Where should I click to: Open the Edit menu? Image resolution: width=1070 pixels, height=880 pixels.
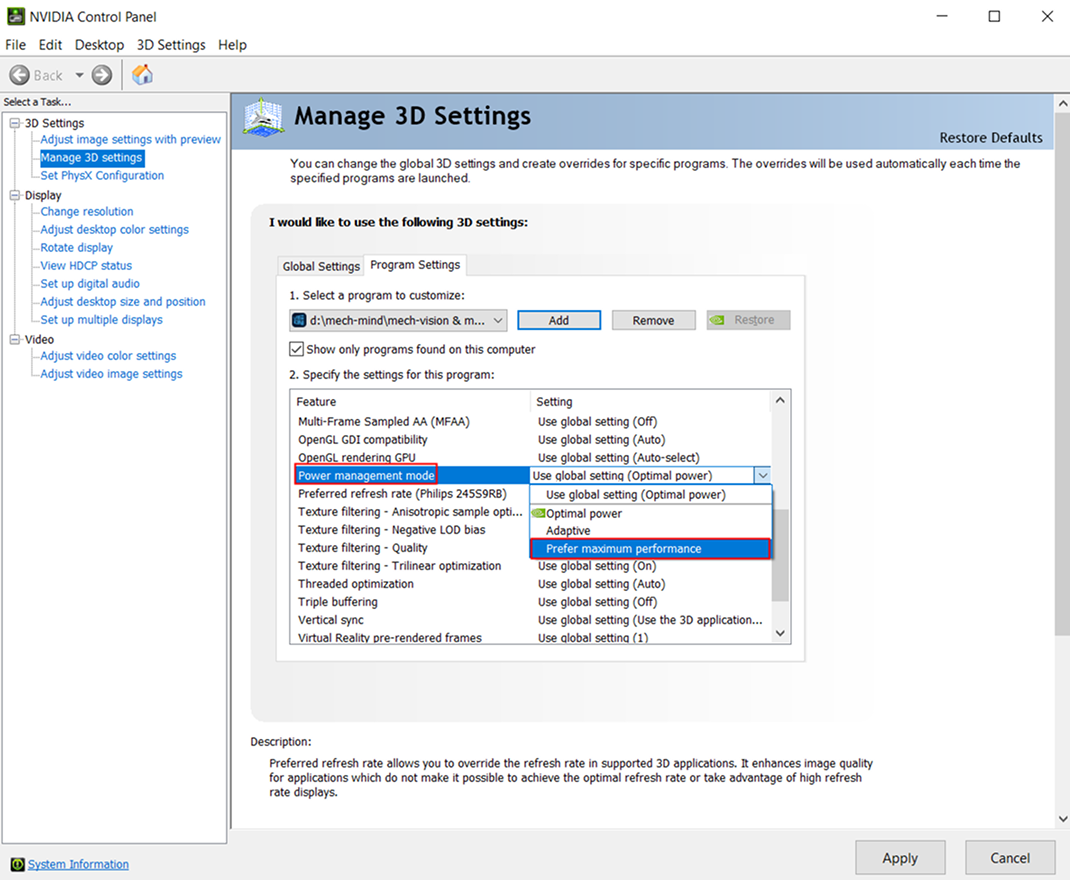pos(50,45)
